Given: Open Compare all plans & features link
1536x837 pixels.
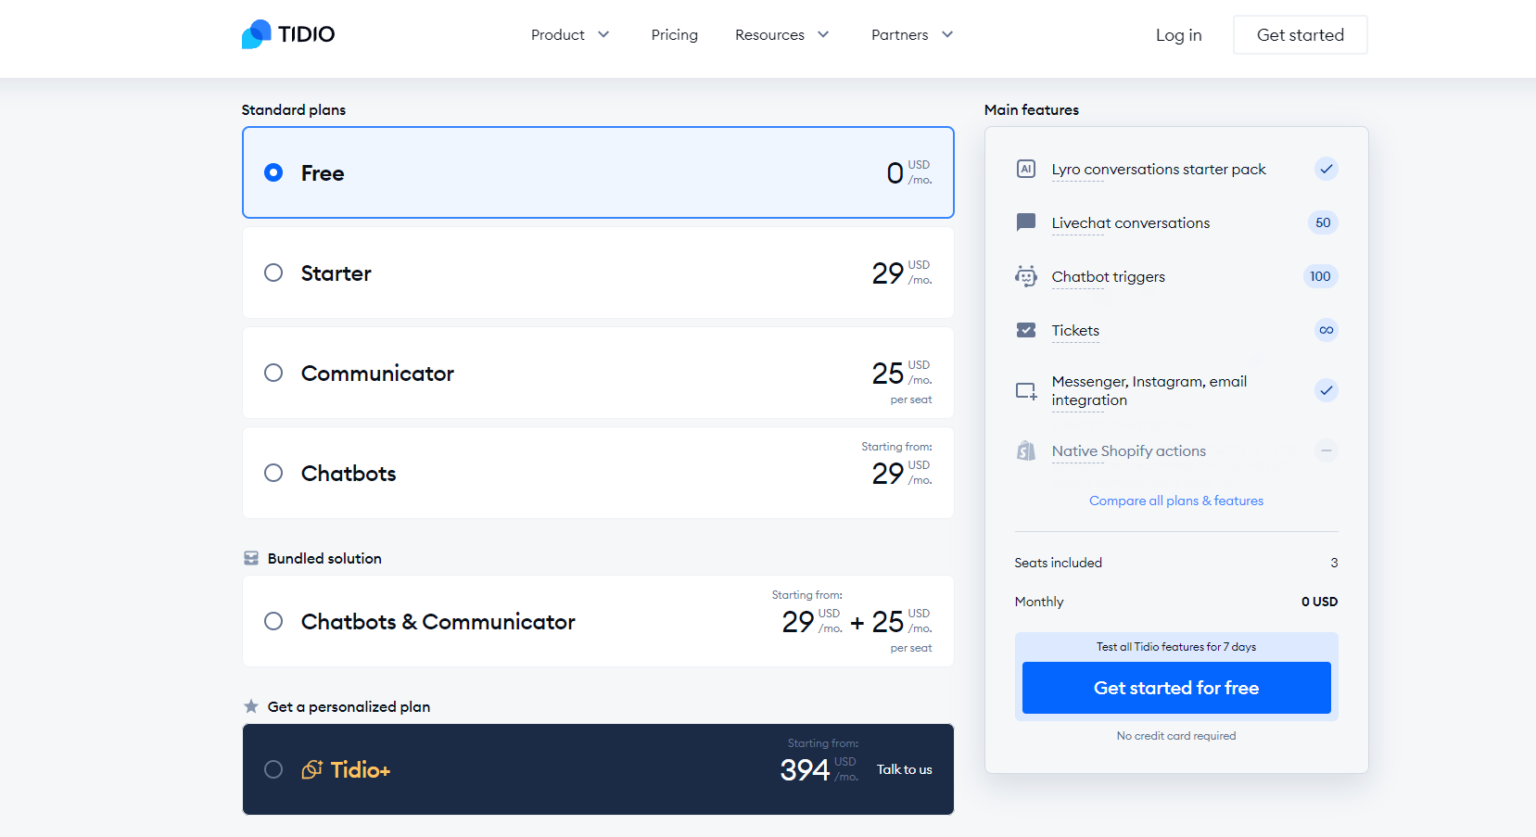Looking at the screenshot, I should (x=1176, y=500).
